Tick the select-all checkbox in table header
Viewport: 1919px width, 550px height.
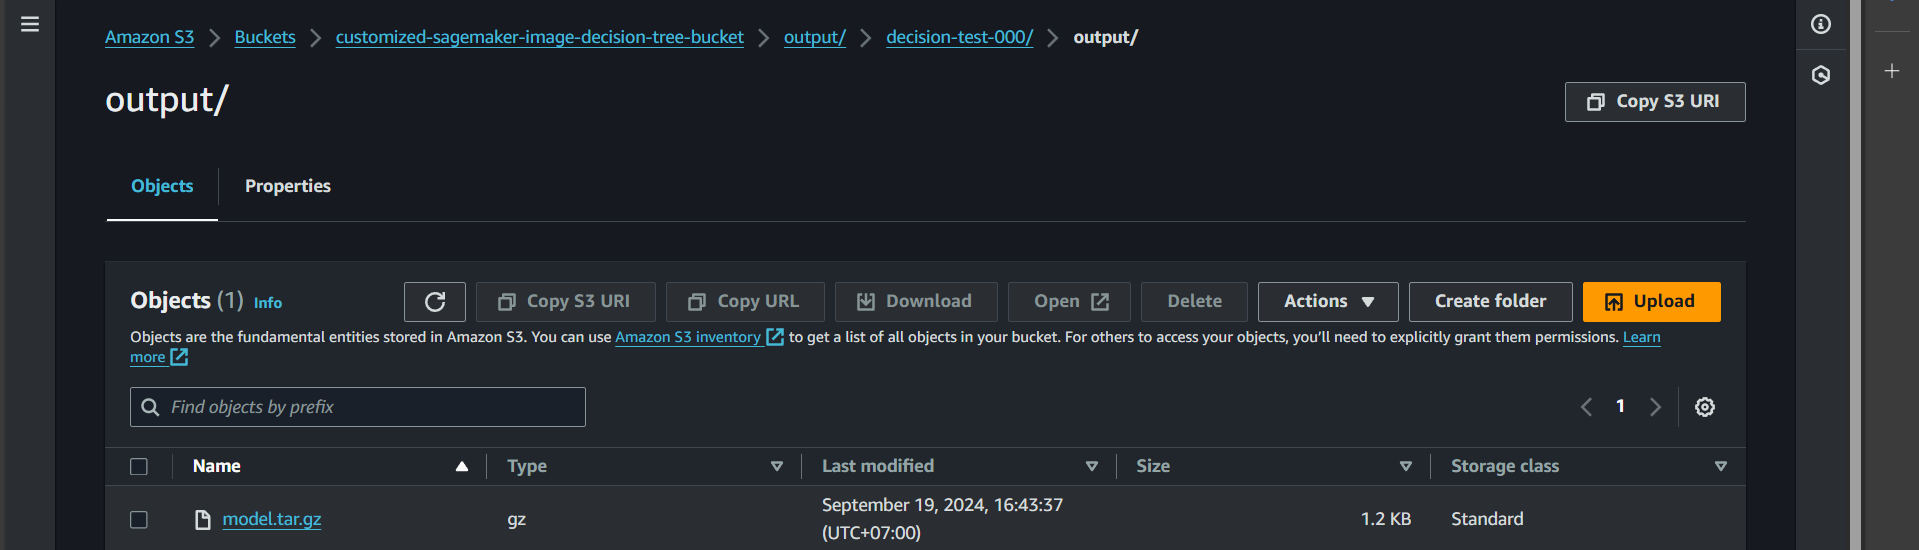coord(139,467)
